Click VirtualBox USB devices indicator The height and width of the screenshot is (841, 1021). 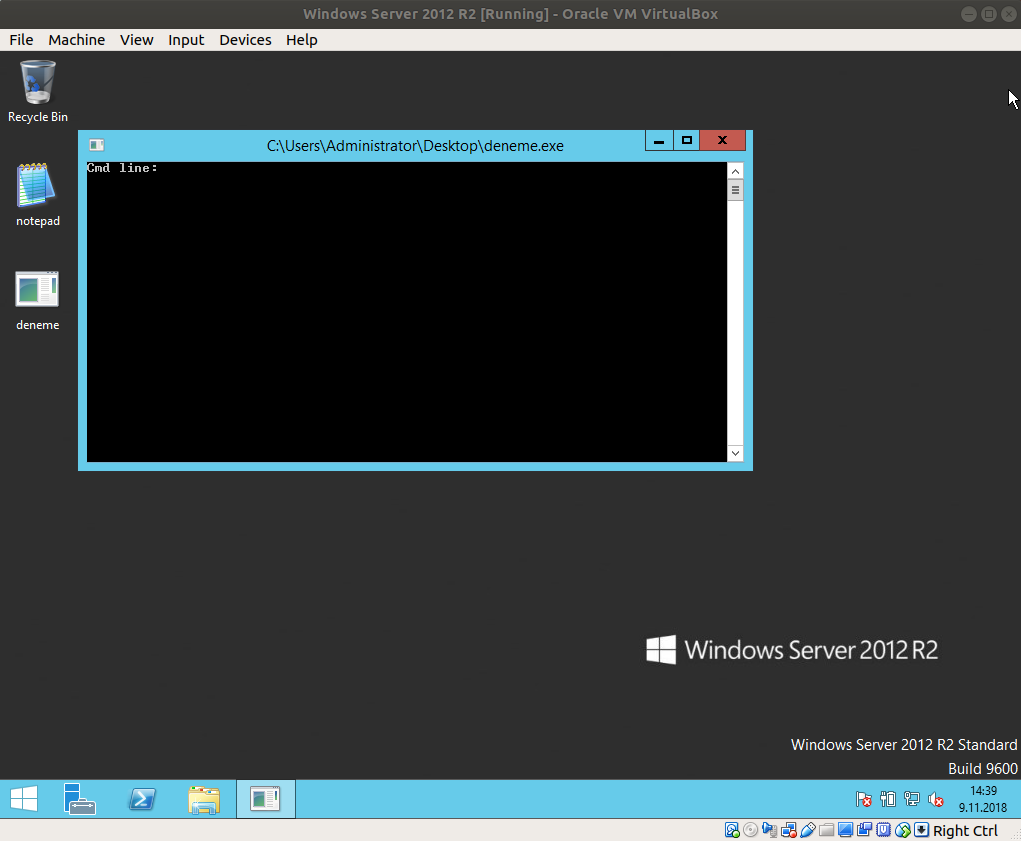pos(807,830)
